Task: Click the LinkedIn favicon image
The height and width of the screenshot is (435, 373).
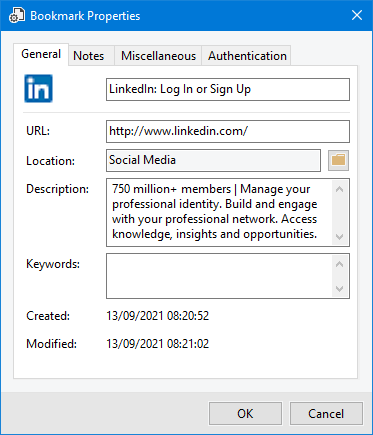Action: pyautogui.click(x=38, y=88)
